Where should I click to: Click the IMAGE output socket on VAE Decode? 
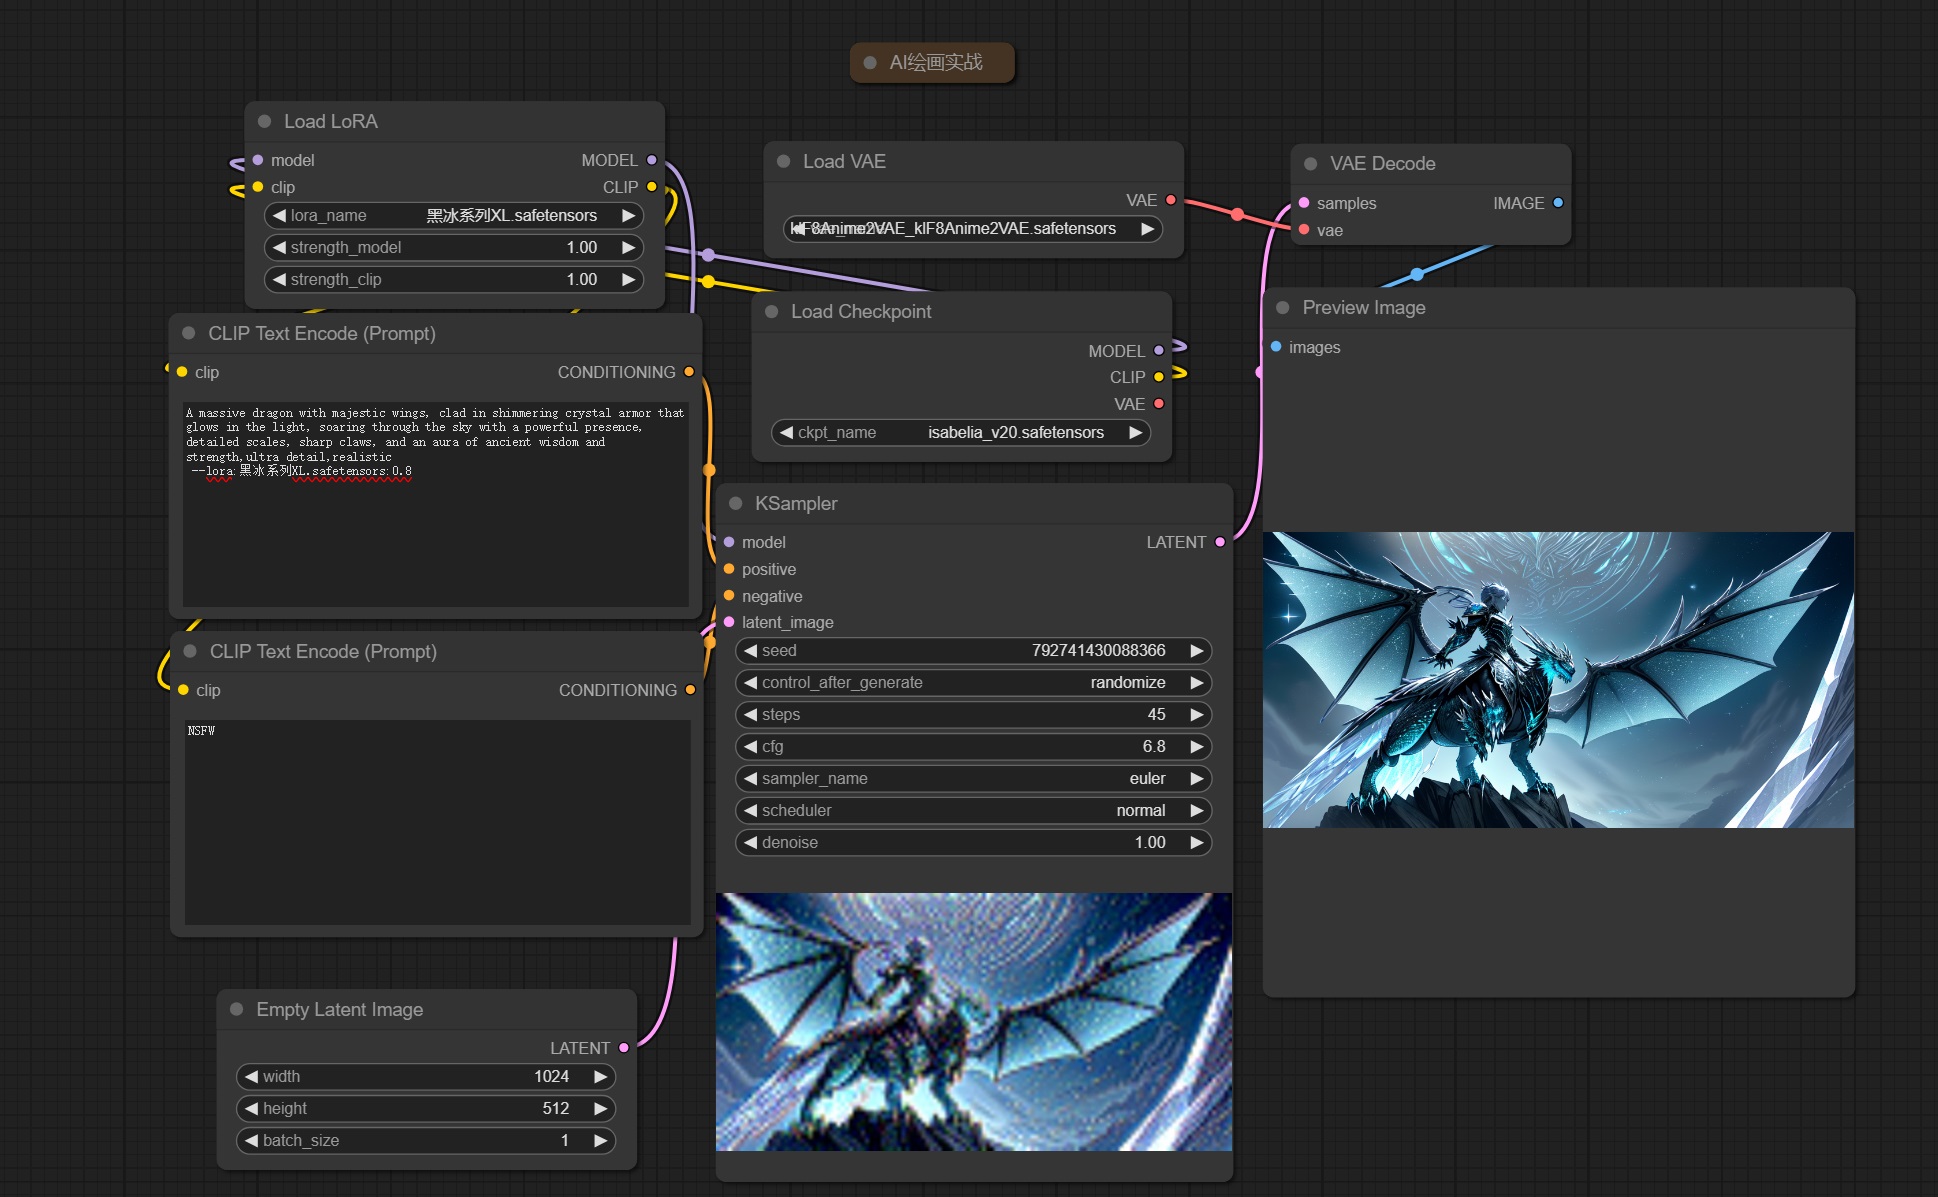pos(1558,203)
